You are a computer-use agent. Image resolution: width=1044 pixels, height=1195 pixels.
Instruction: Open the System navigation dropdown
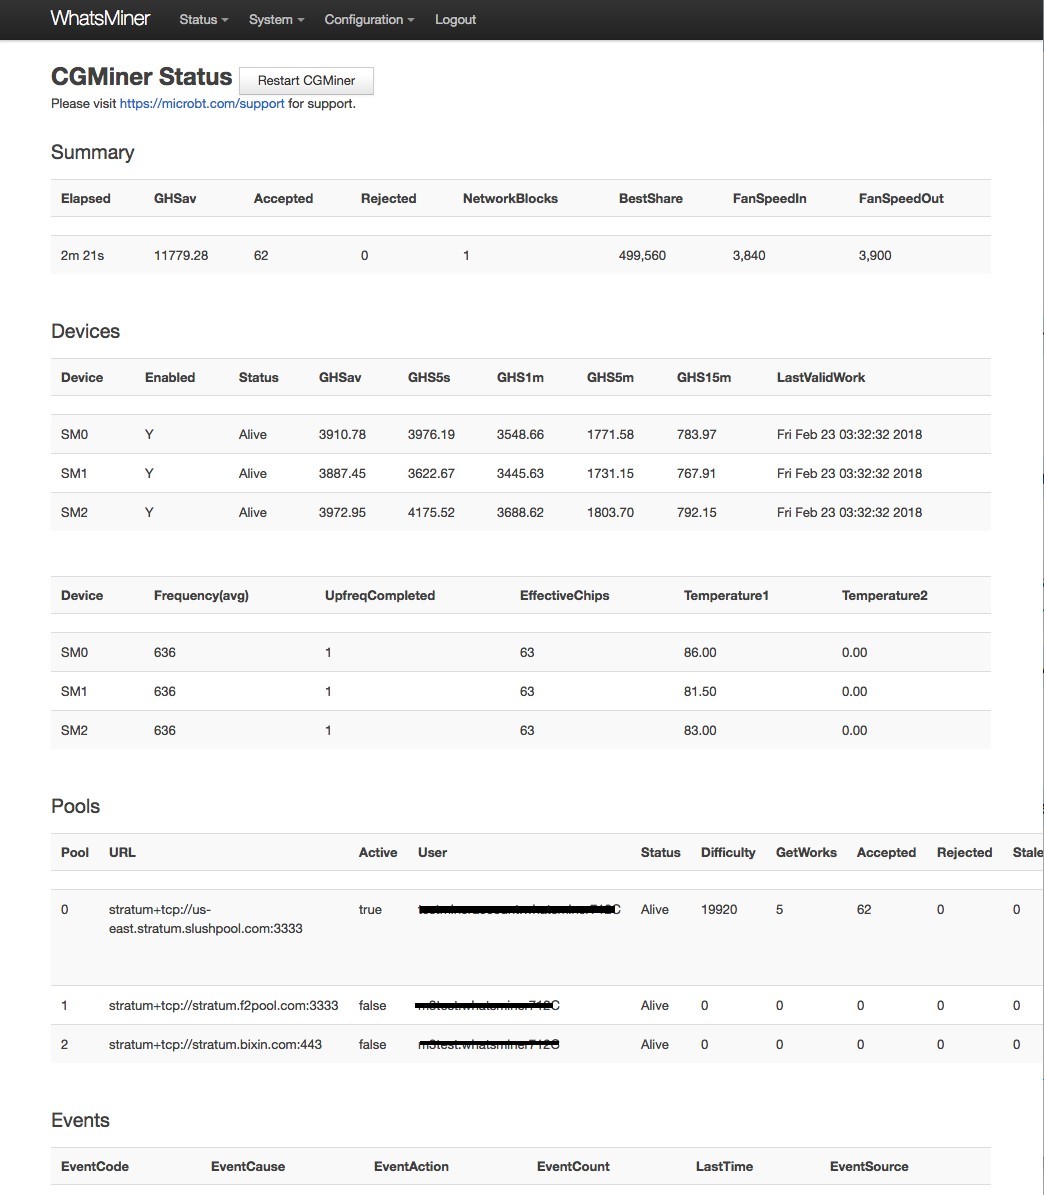tap(275, 19)
